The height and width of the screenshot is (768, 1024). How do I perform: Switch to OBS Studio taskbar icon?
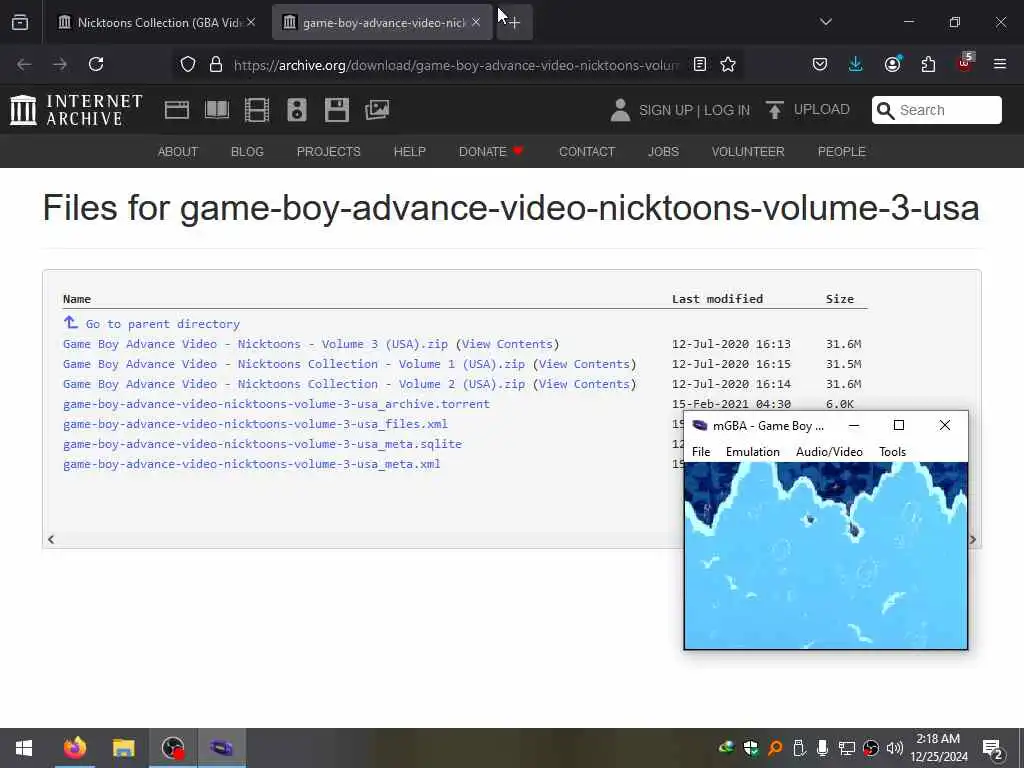tap(173, 748)
